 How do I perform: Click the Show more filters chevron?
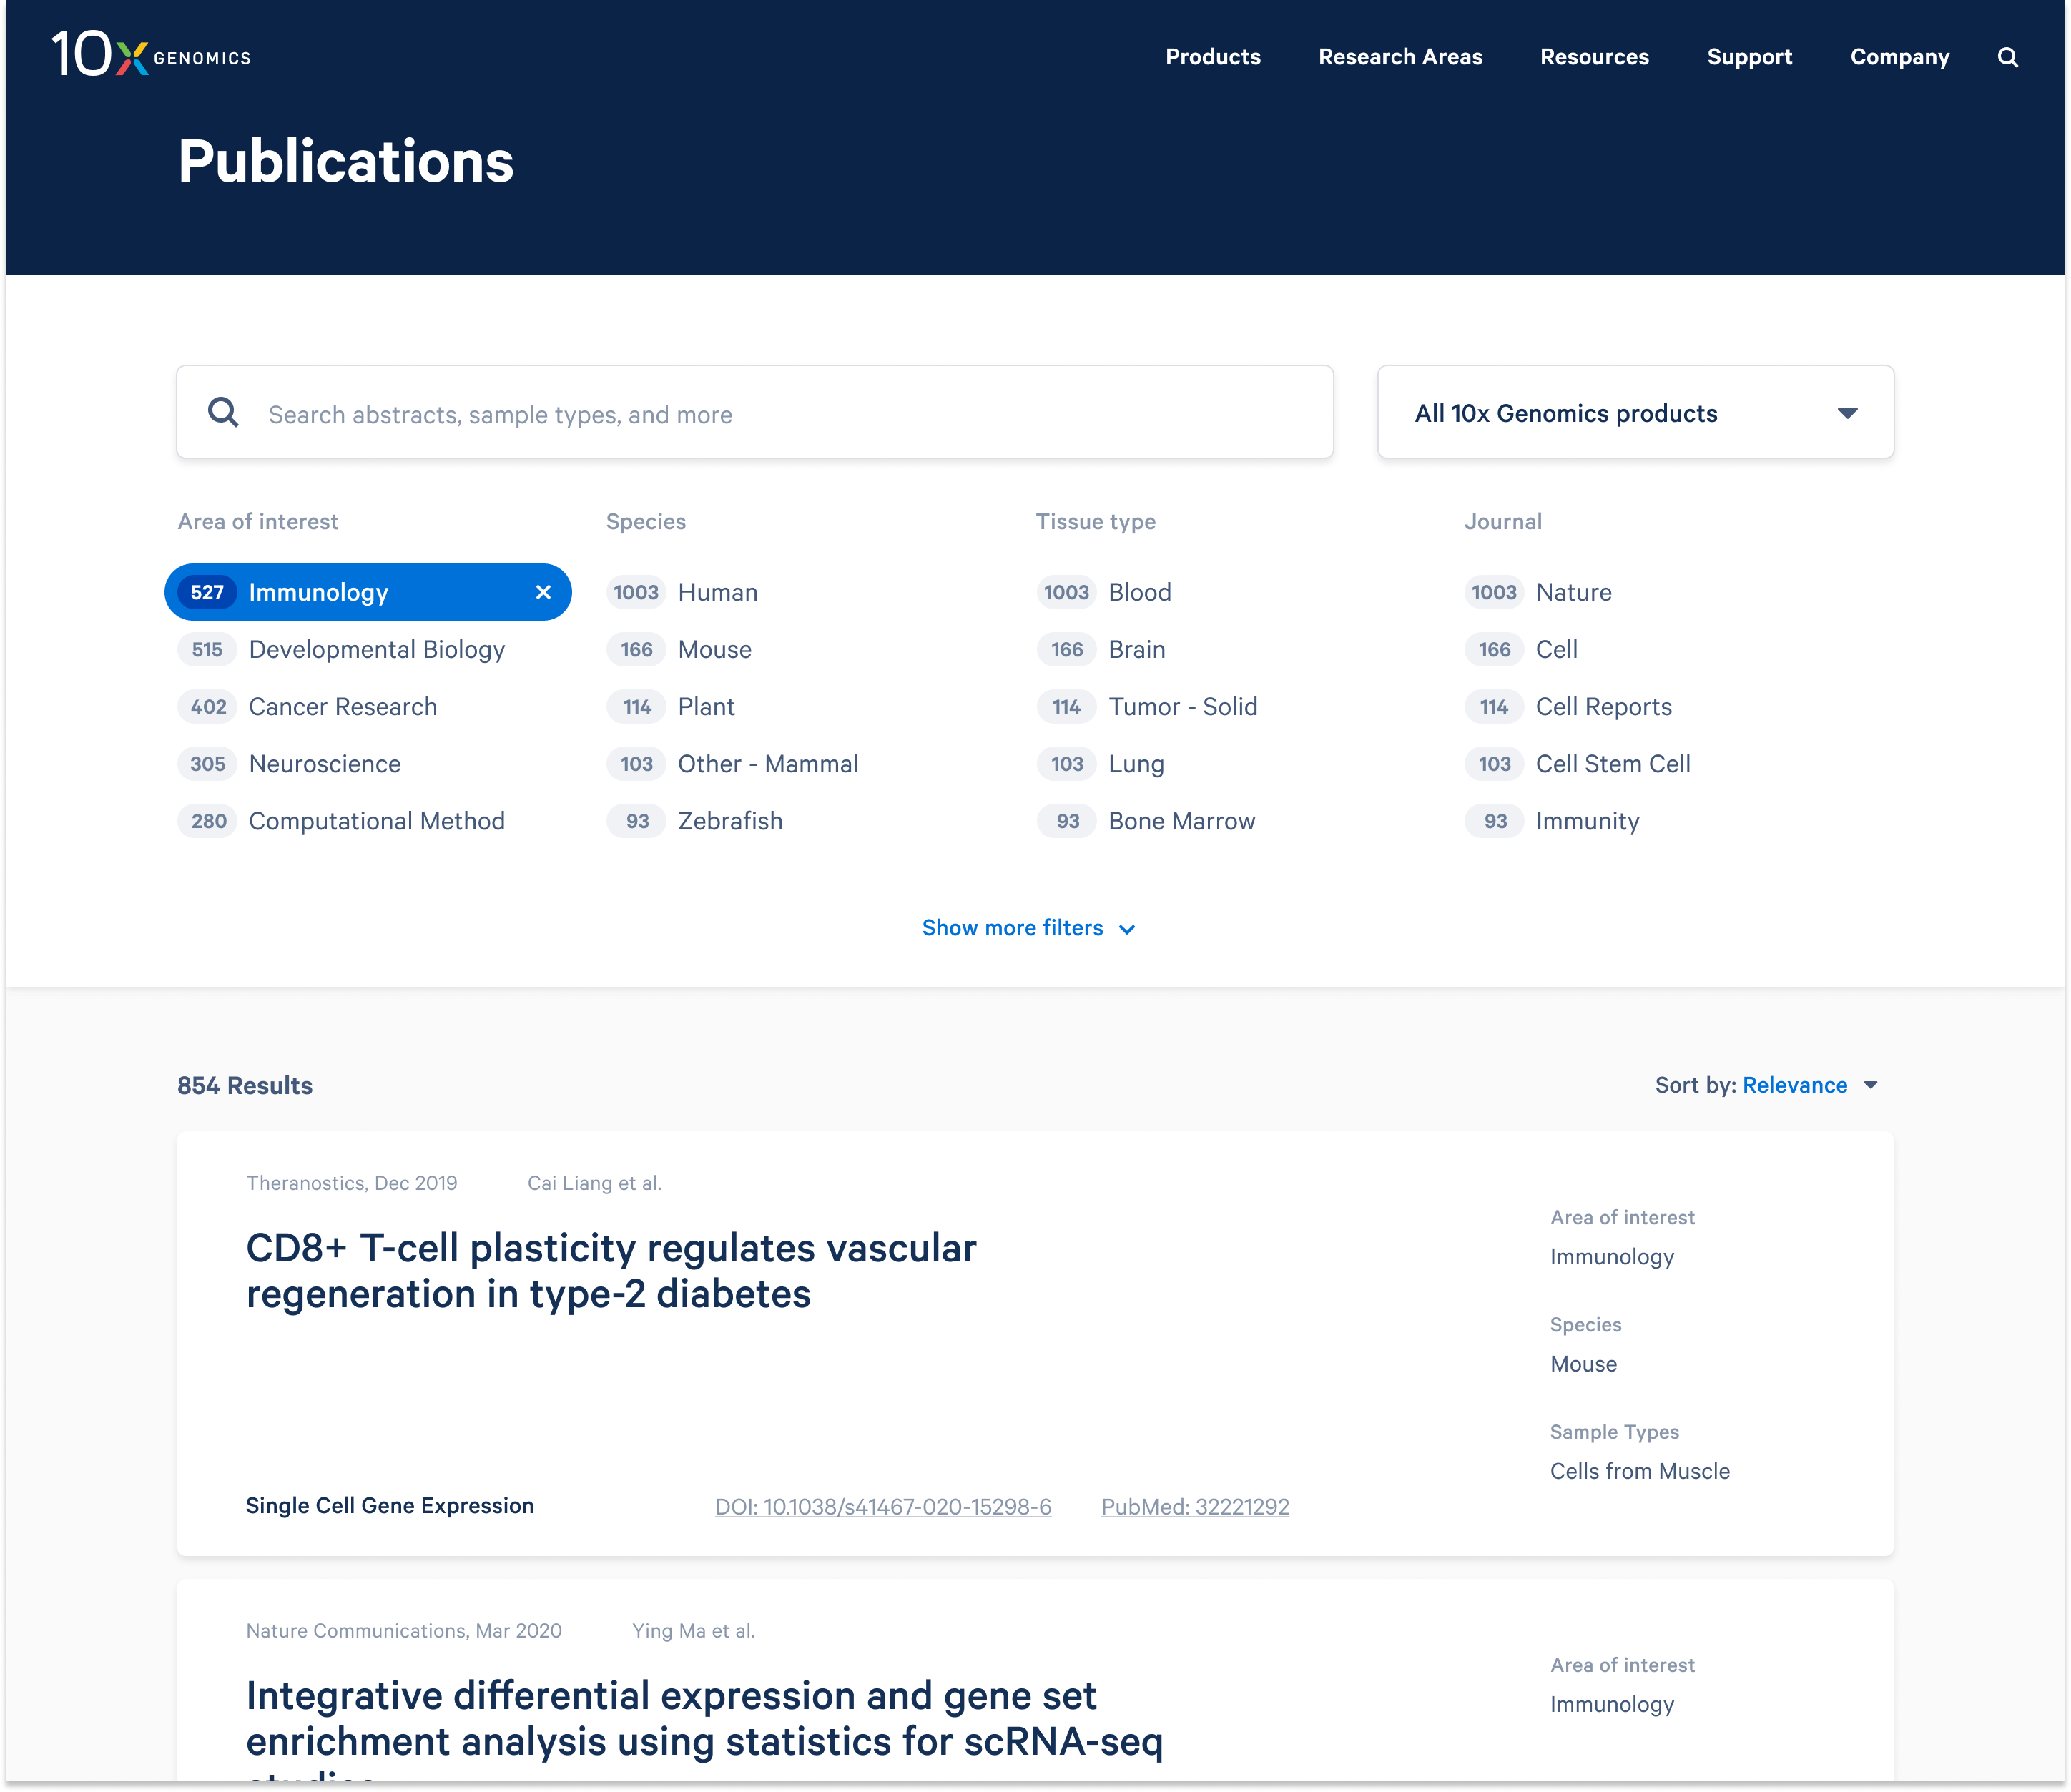pyautogui.click(x=1127, y=929)
